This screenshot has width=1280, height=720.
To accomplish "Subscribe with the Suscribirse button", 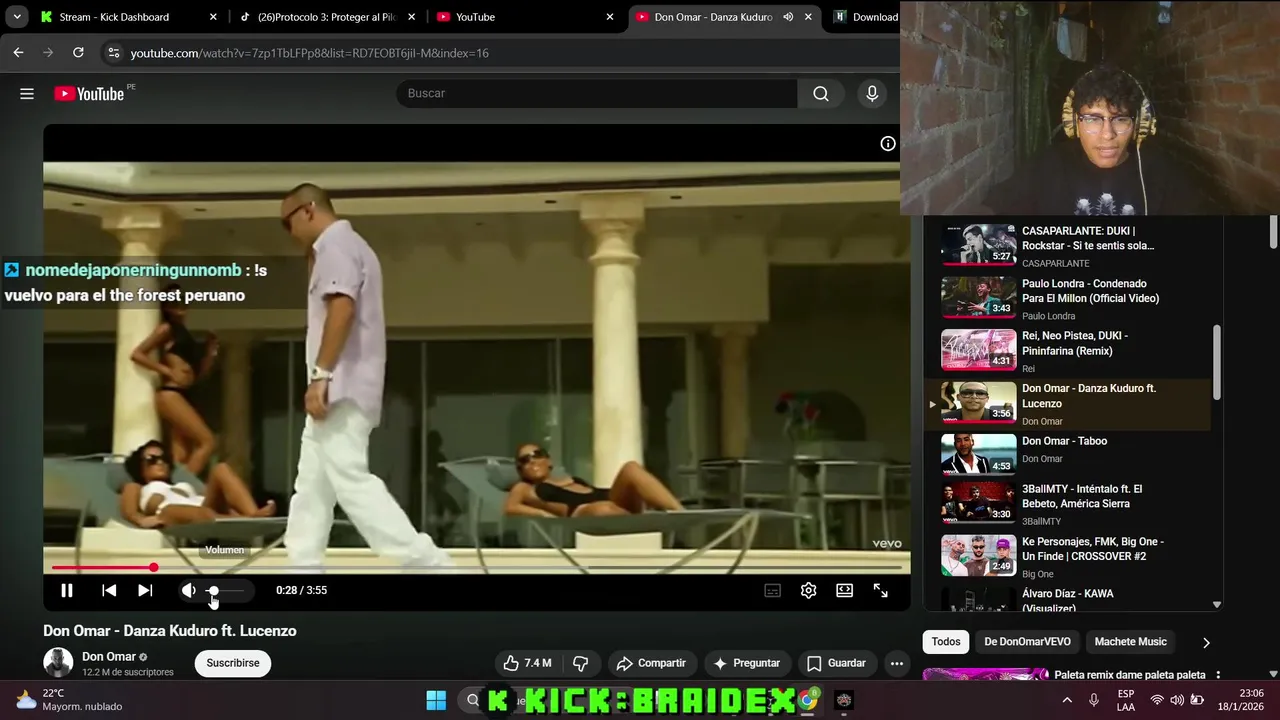I will click(233, 663).
